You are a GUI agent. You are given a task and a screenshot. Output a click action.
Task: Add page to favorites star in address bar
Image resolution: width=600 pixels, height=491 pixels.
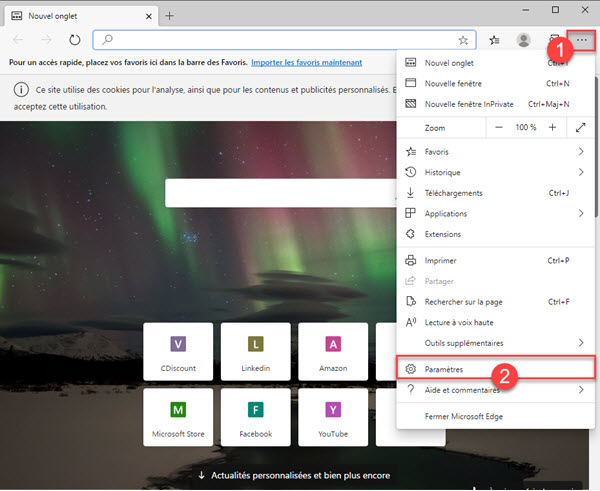463,40
